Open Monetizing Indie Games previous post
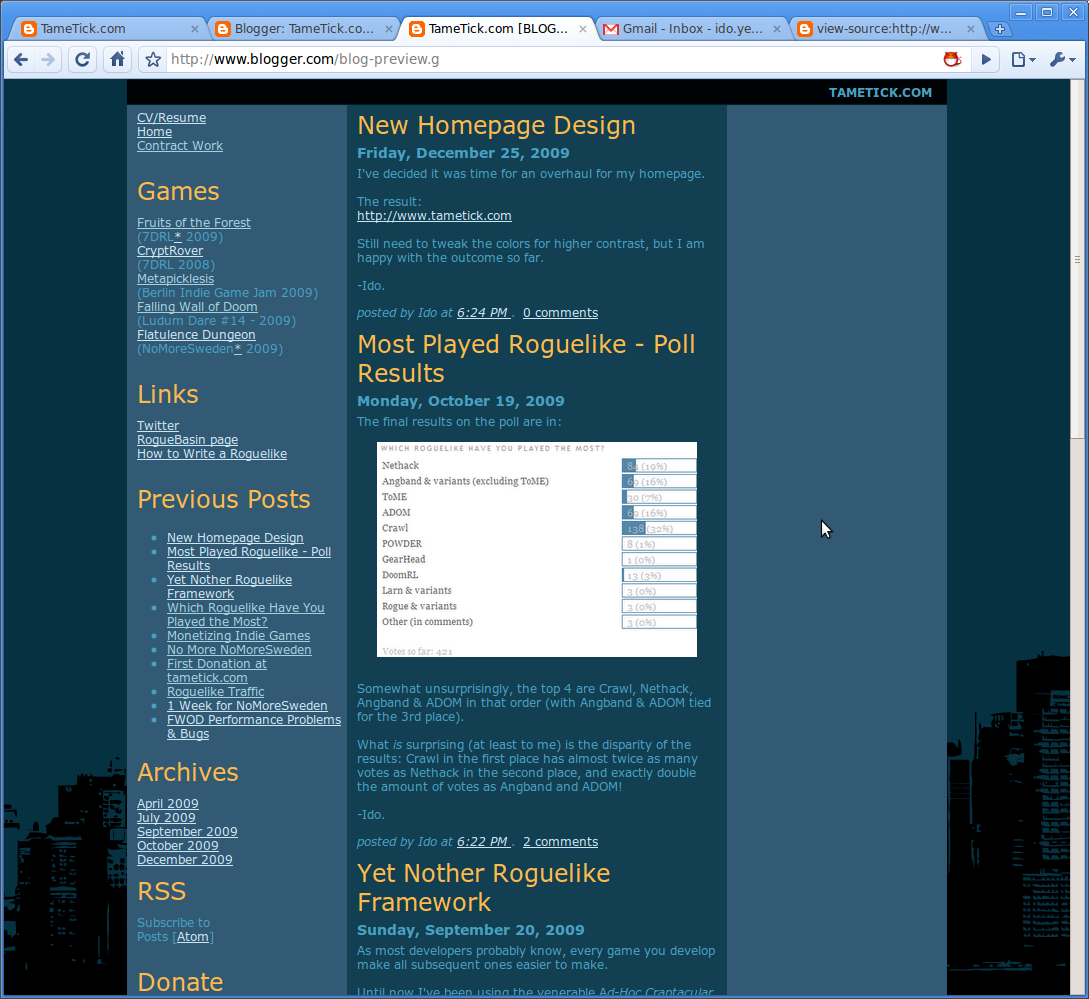This screenshot has height=999, width=1089. pos(238,636)
